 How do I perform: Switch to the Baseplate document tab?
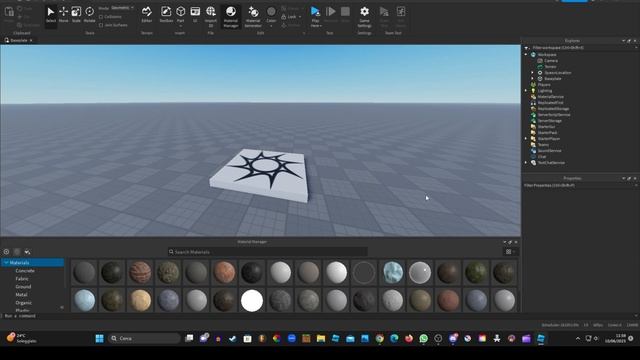pos(18,40)
